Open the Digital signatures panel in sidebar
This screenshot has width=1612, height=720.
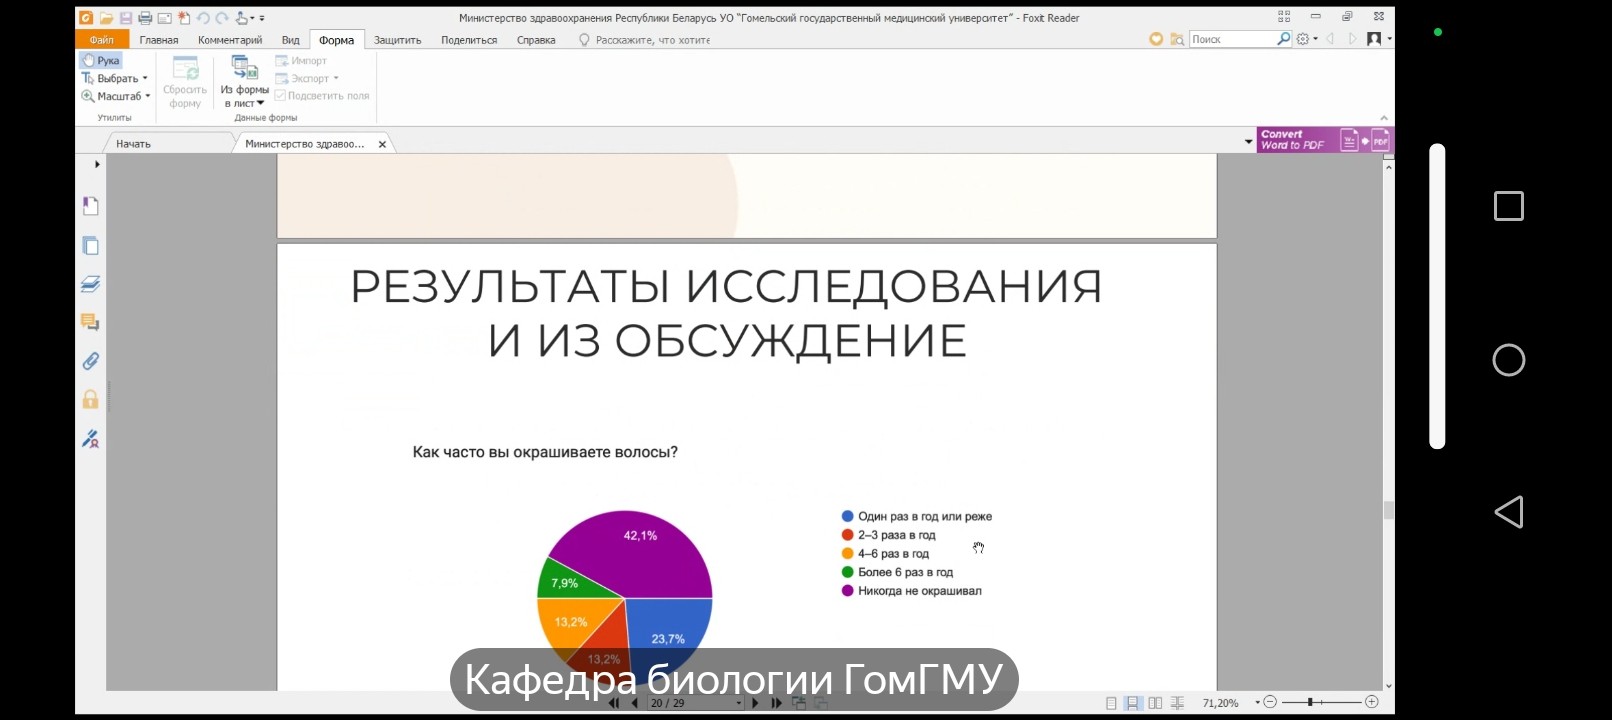[90, 439]
